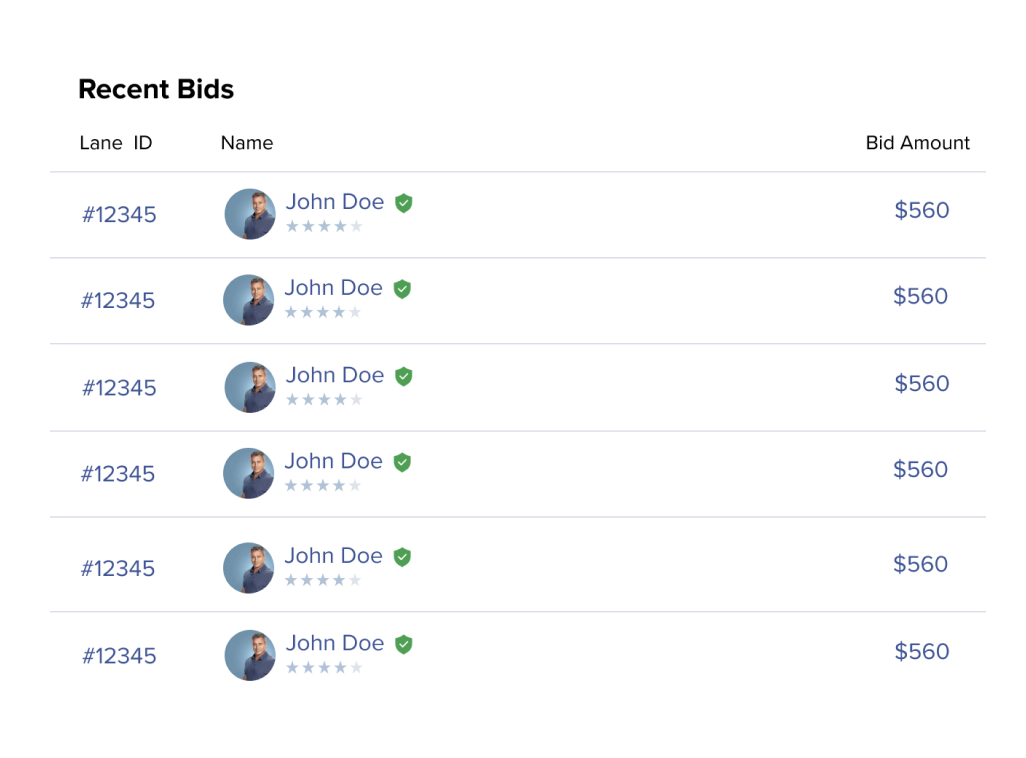The image size is (1026, 758).
Task: Click the star rating in the fourth row
Action: pyautogui.click(x=323, y=486)
